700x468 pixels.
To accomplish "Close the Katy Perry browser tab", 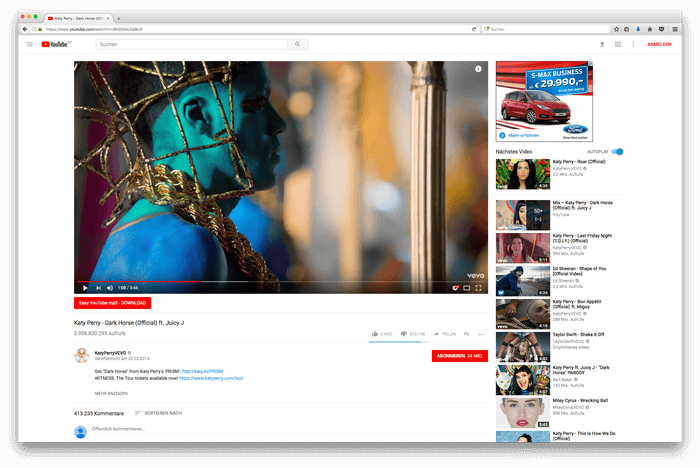I will [x=108, y=18].
